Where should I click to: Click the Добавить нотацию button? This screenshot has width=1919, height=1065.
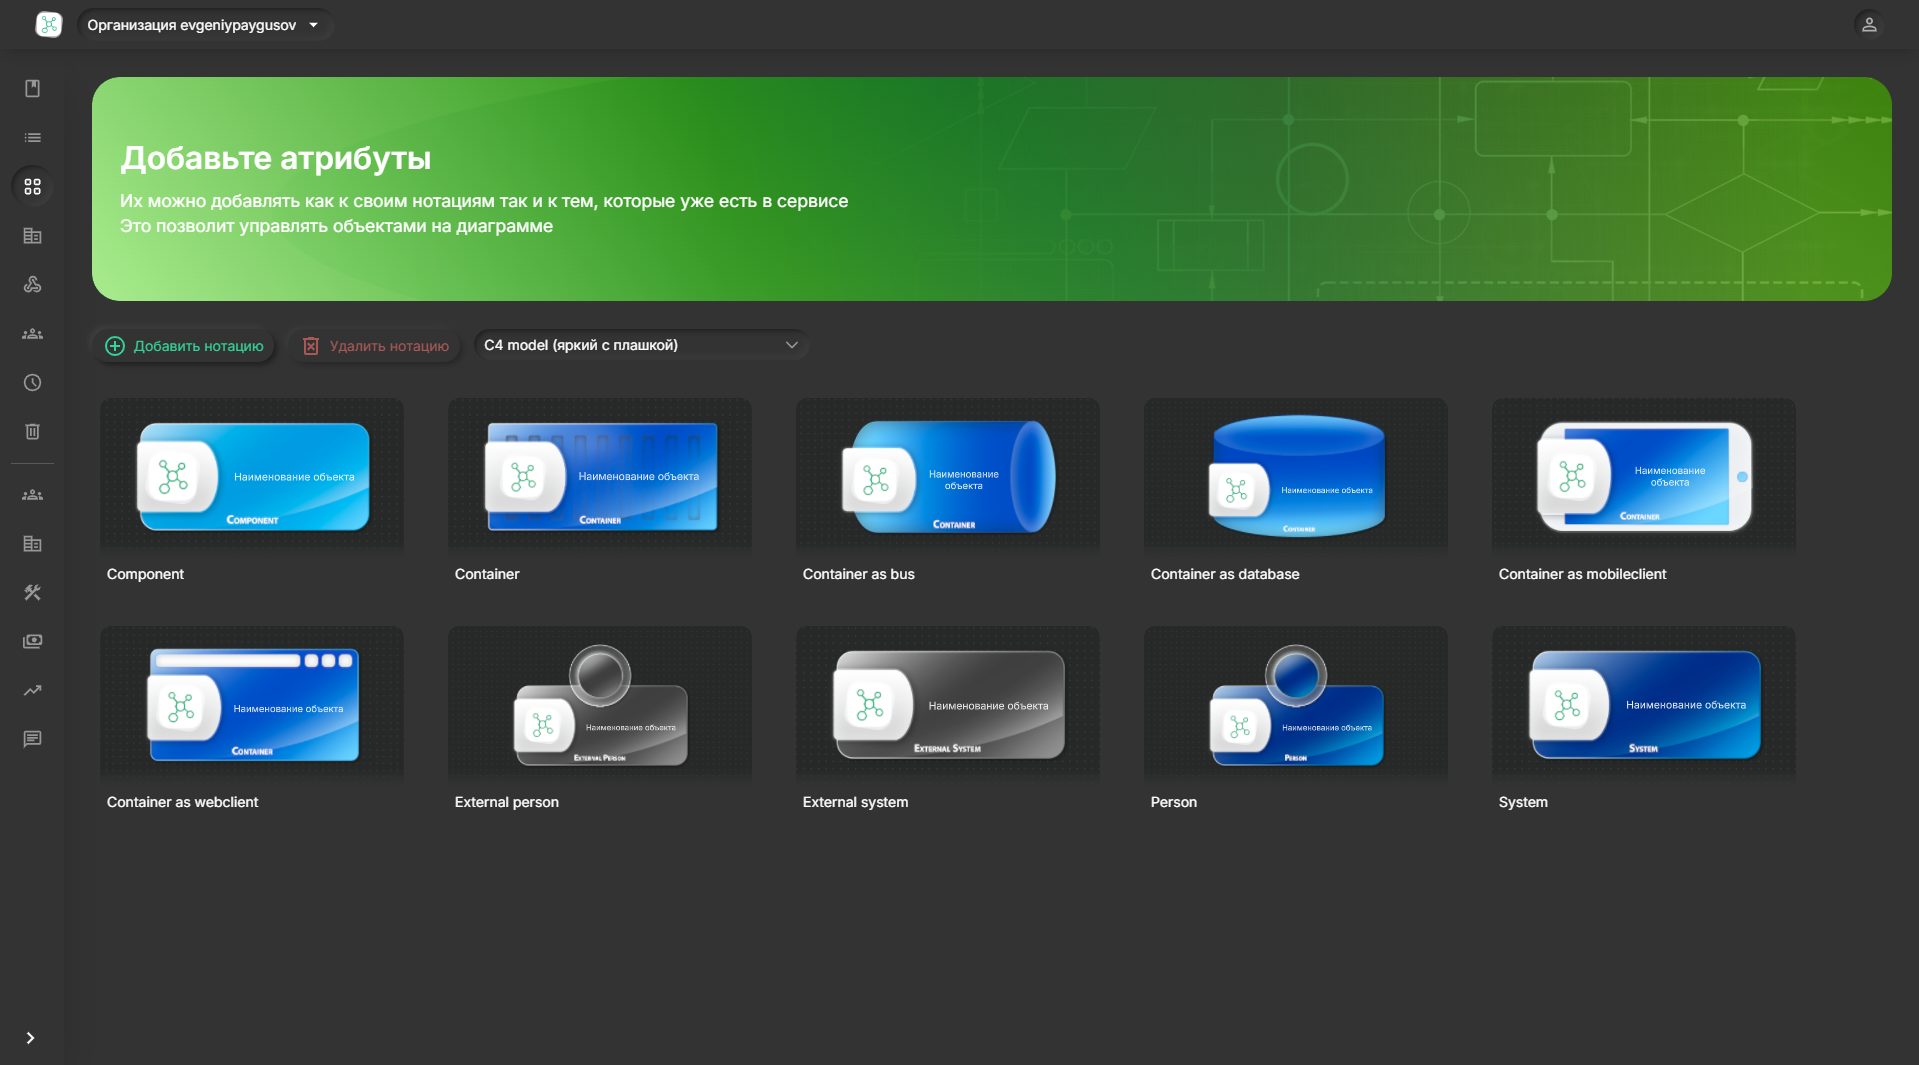click(184, 346)
